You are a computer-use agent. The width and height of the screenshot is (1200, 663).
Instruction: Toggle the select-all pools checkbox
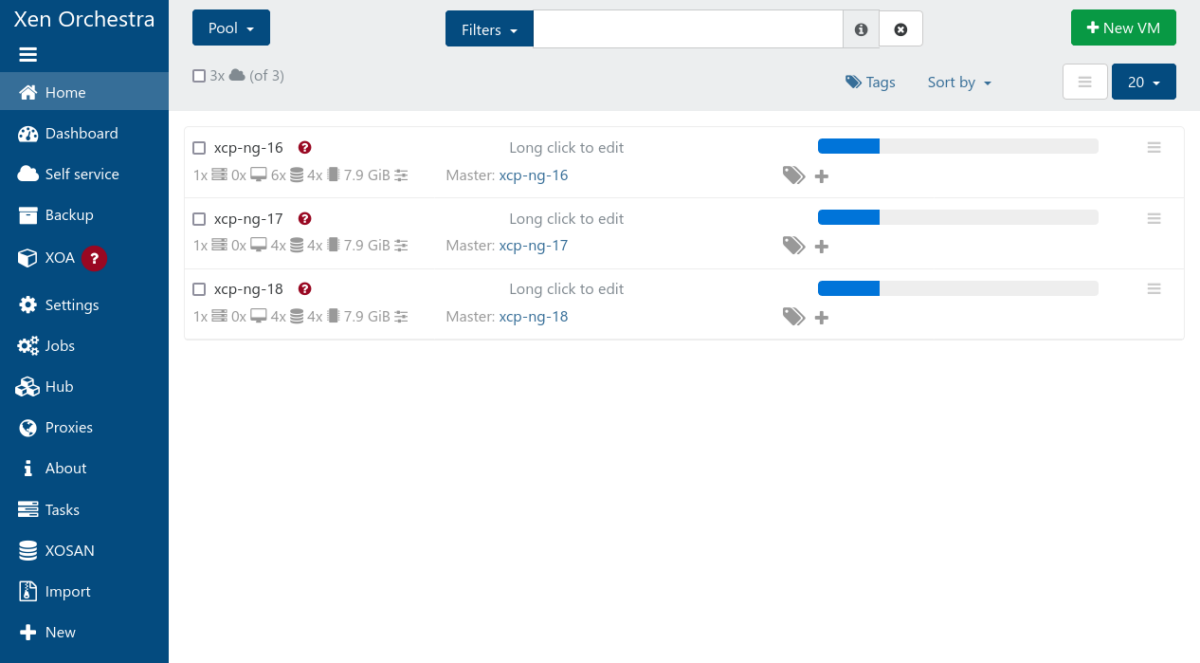tap(199, 75)
